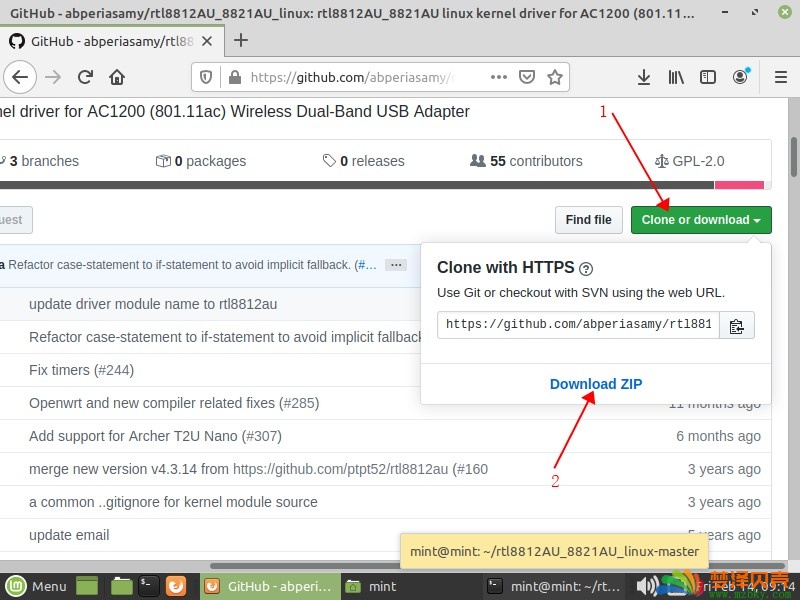This screenshot has height=600, width=800.
Task: Open 'update email' commit message
Action: coord(69,535)
